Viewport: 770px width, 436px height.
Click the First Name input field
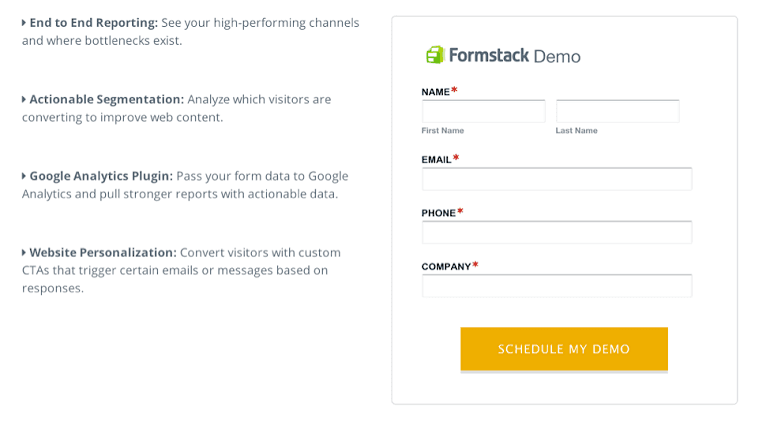(483, 111)
